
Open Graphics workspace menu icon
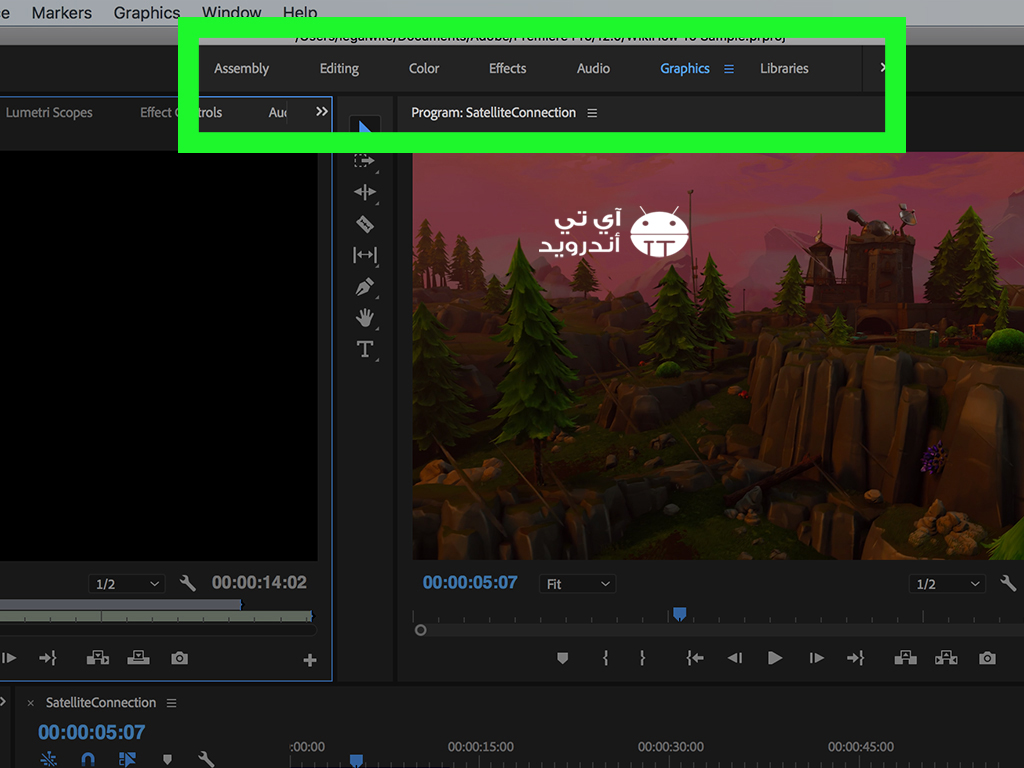pyautogui.click(x=729, y=69)
